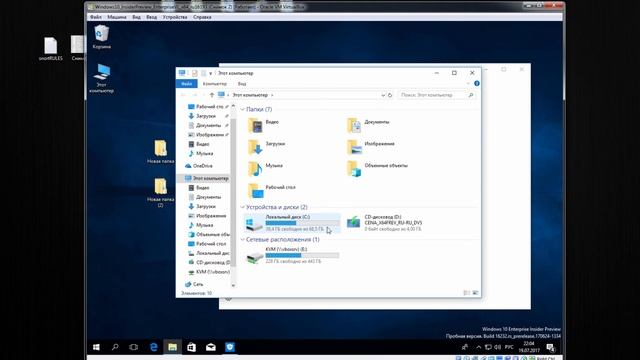
Task: Select the Новая папка (2) desktop folder
Action: point(160,193)
